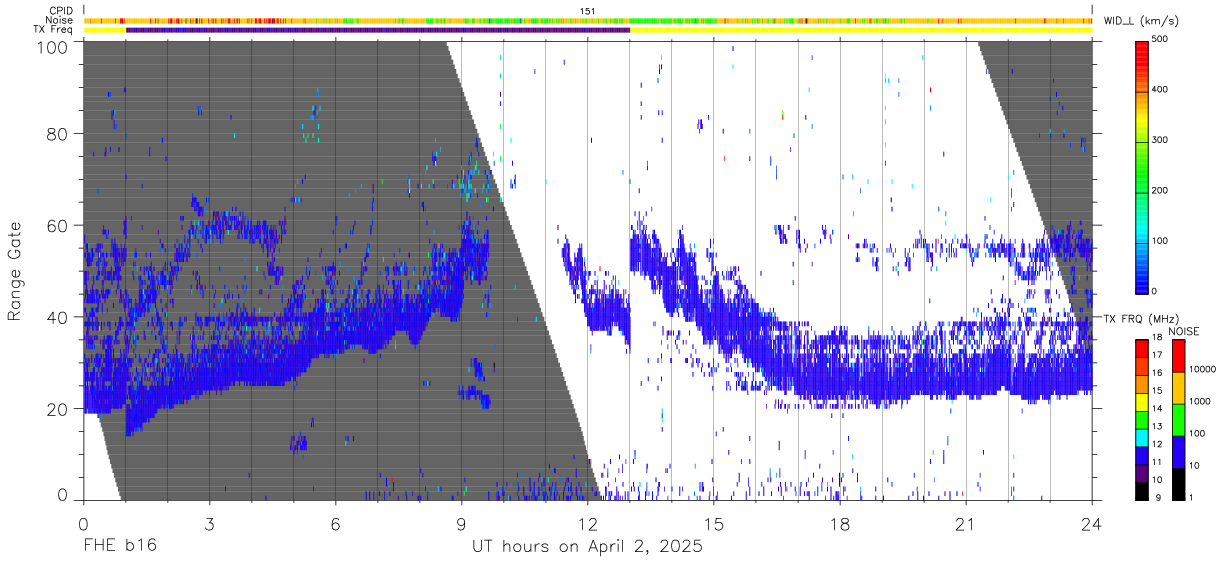Screen dimensions: 1228x567
Task: Click the 12 tick on the UT hours axis
Action: tap(587, 523)
